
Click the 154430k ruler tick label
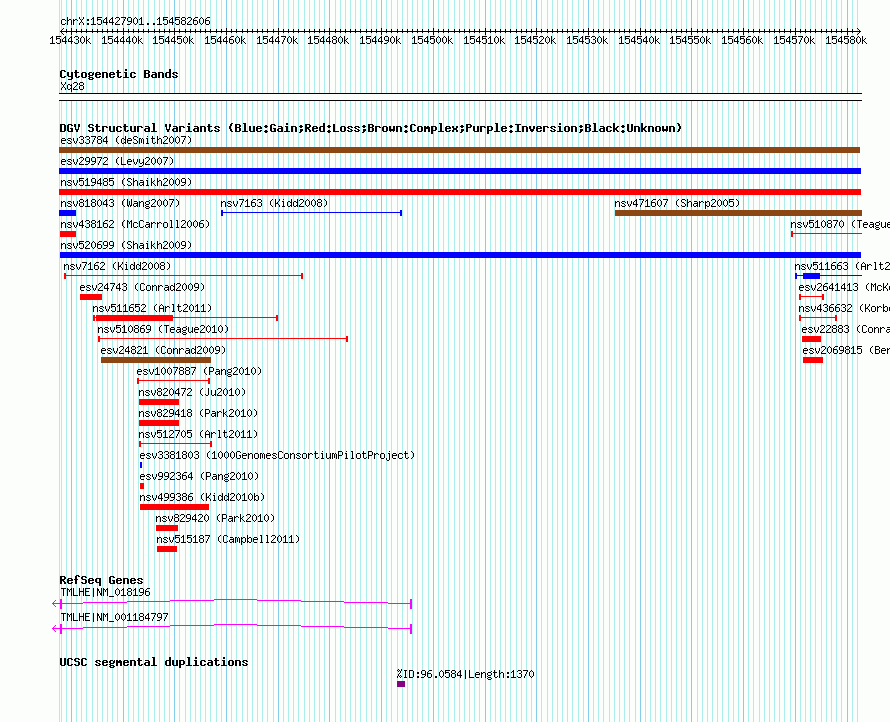pos(70,40)
